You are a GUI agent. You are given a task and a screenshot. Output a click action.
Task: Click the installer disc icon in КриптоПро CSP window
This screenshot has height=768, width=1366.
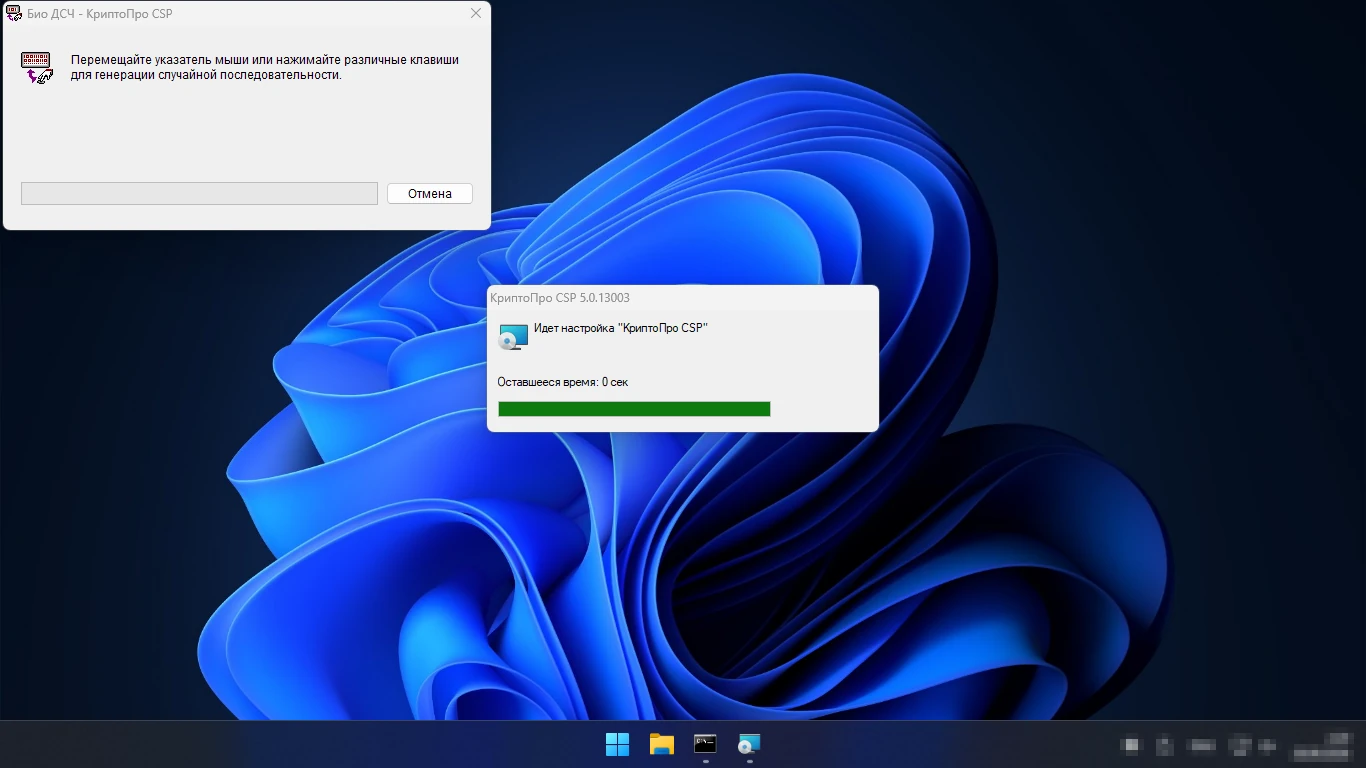[x=513, y=337]
